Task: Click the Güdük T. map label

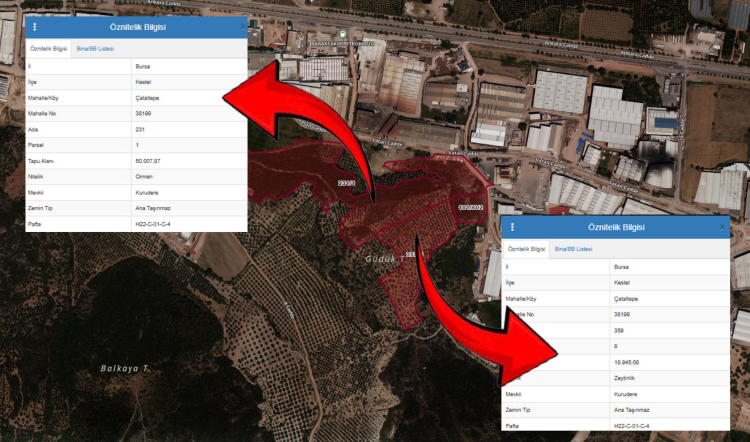Action: [382, 257]
